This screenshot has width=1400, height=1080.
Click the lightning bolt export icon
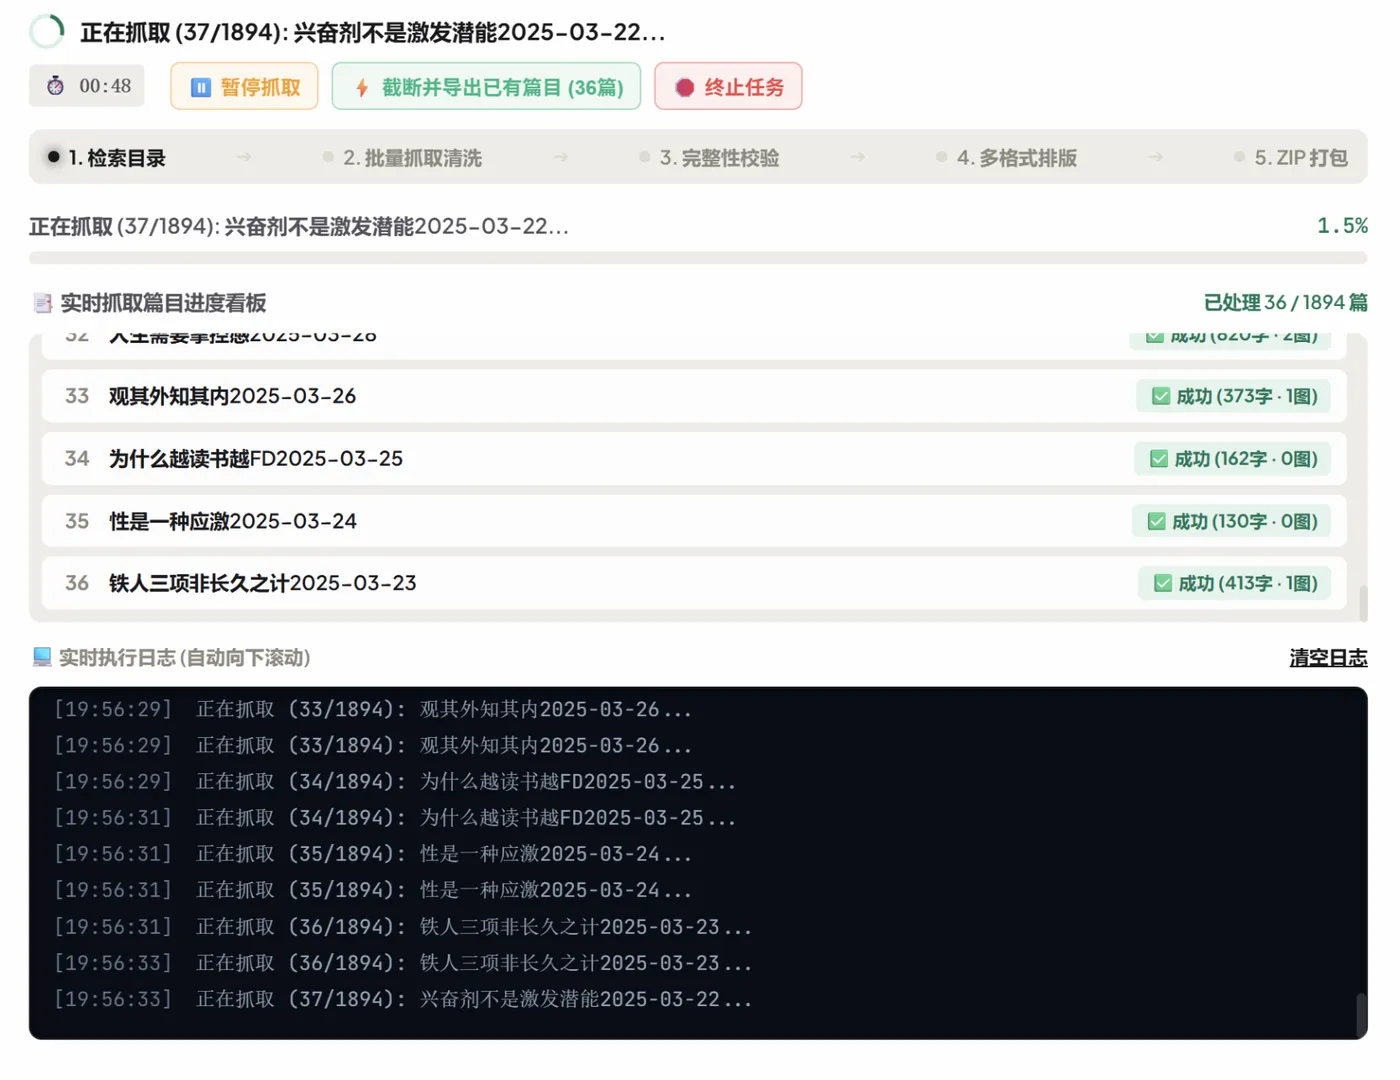pyautogui.click(x=362, y=88)
